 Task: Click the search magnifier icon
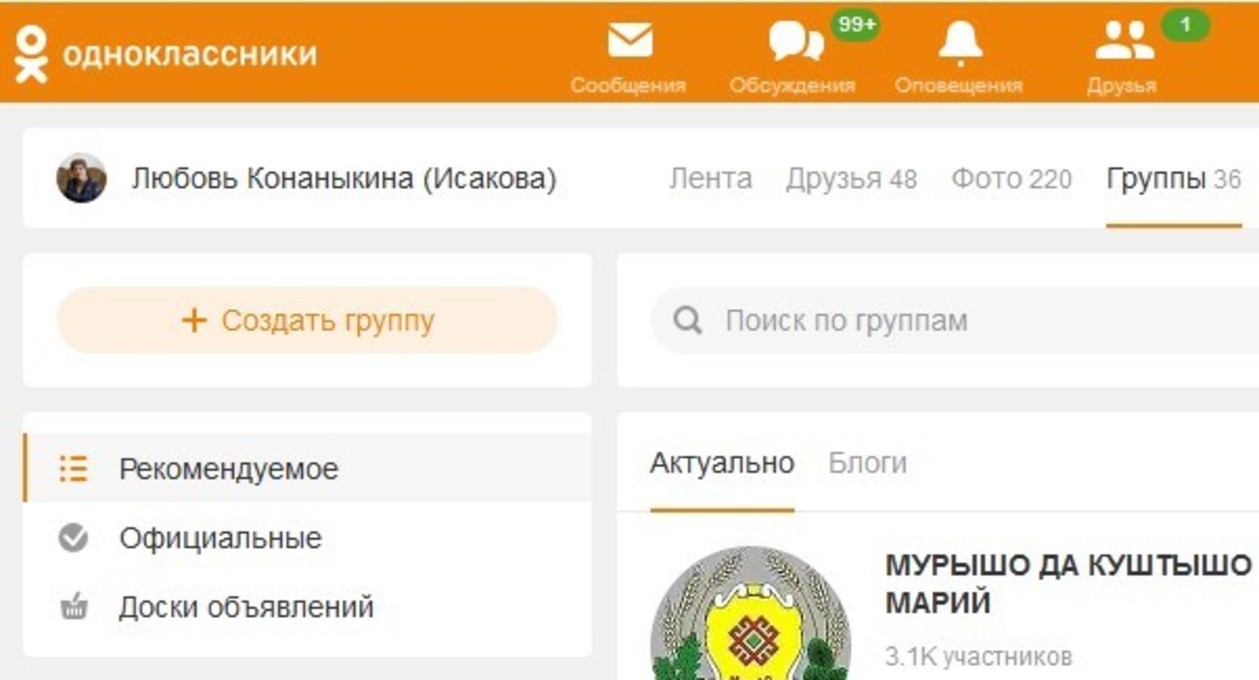click(x=687, y=321)
